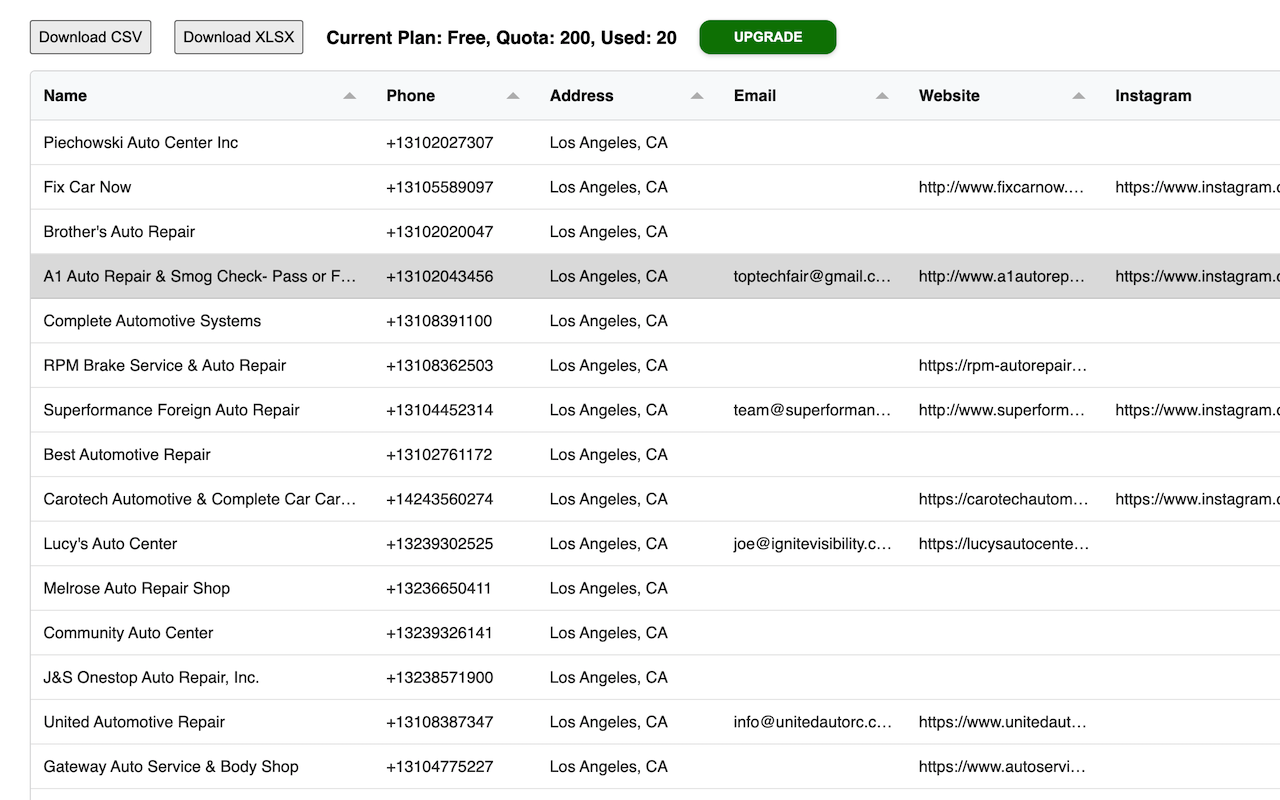Open the A1 Auto Repair website URL

[1001, 276]
